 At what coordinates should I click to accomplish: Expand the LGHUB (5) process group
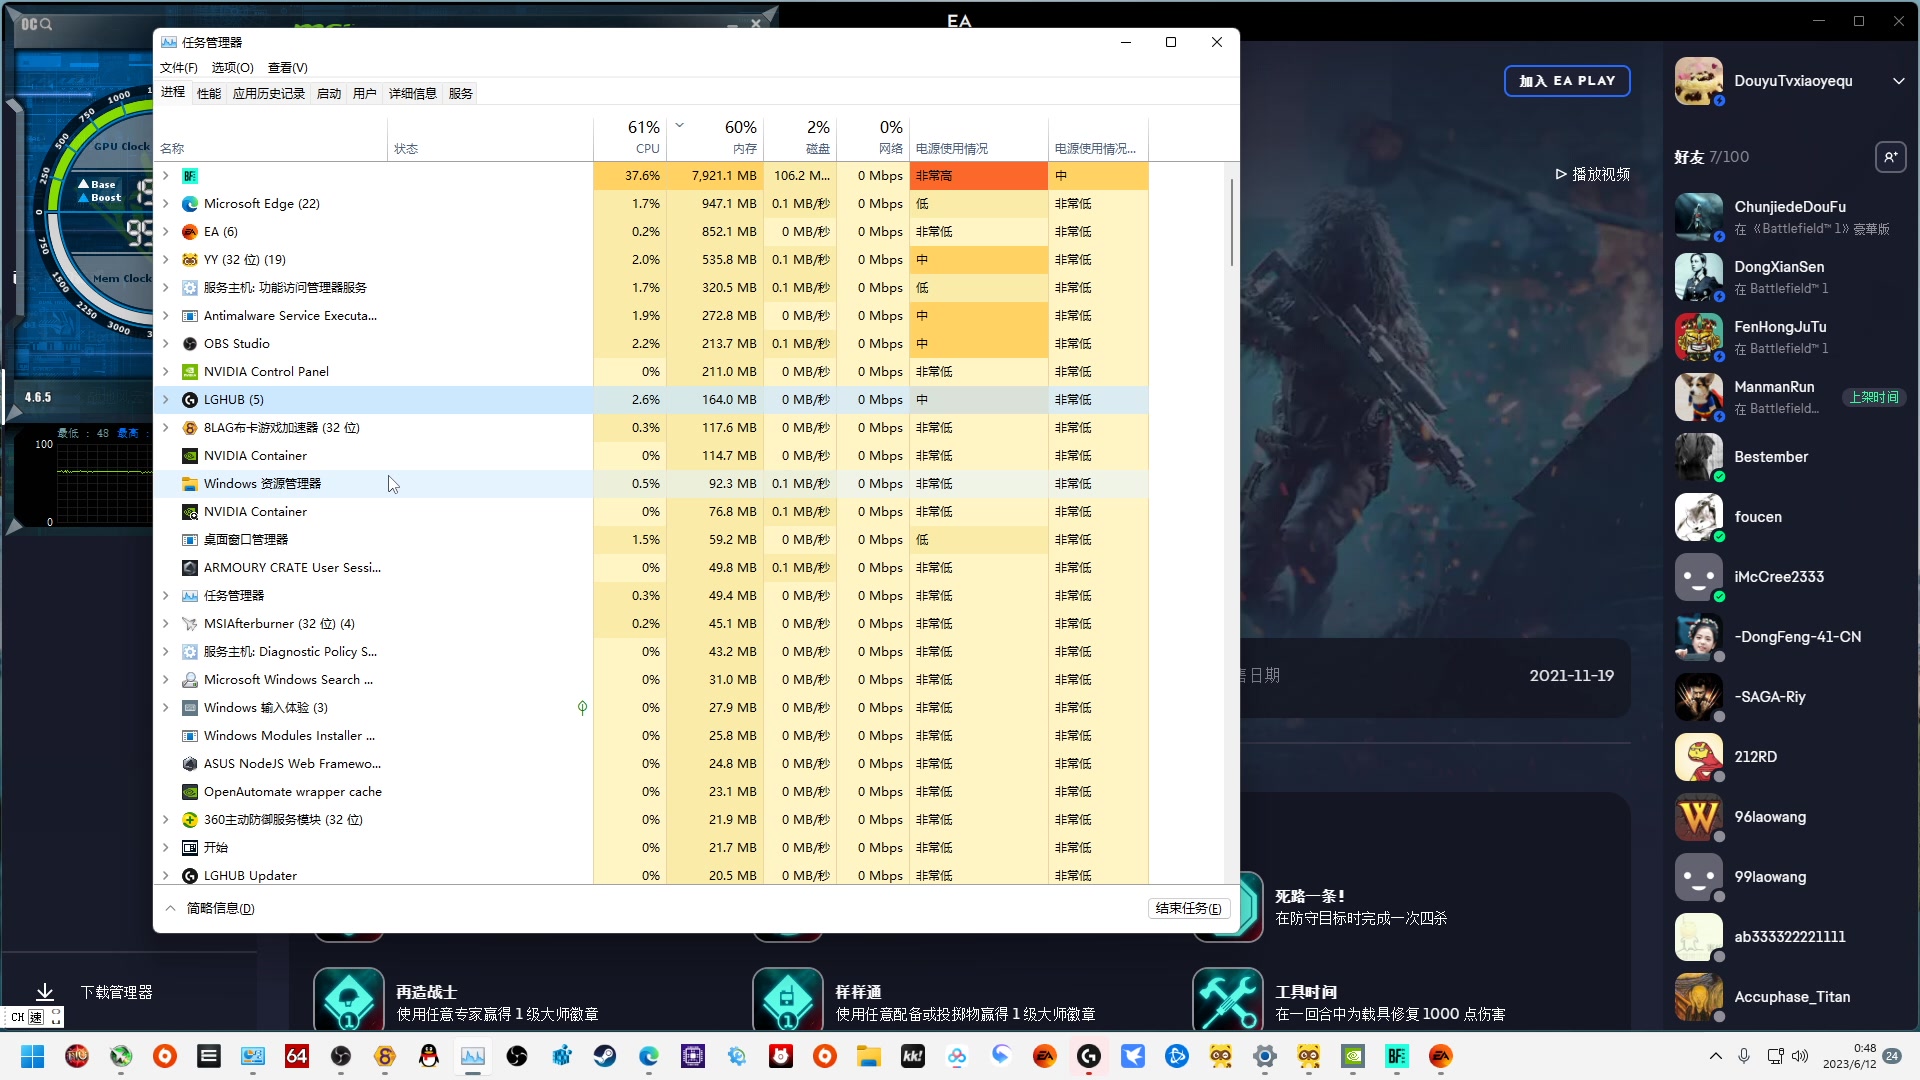click(166, 400)
